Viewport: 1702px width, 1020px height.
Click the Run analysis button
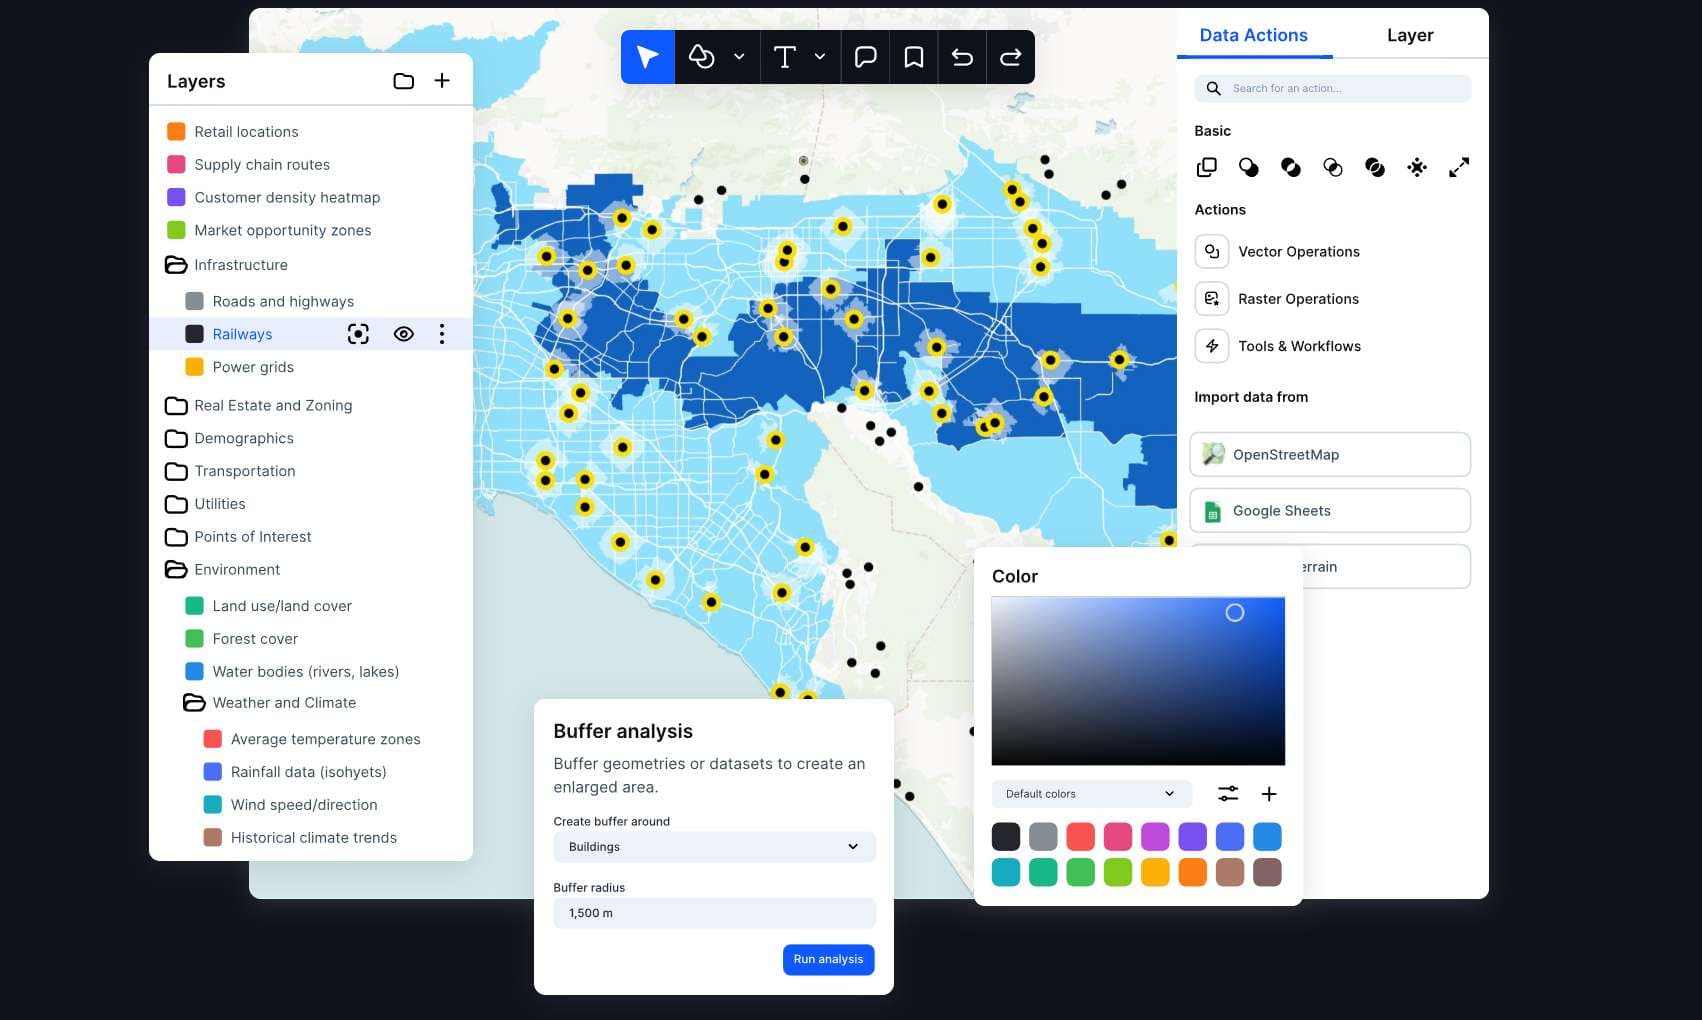[828, 959]
